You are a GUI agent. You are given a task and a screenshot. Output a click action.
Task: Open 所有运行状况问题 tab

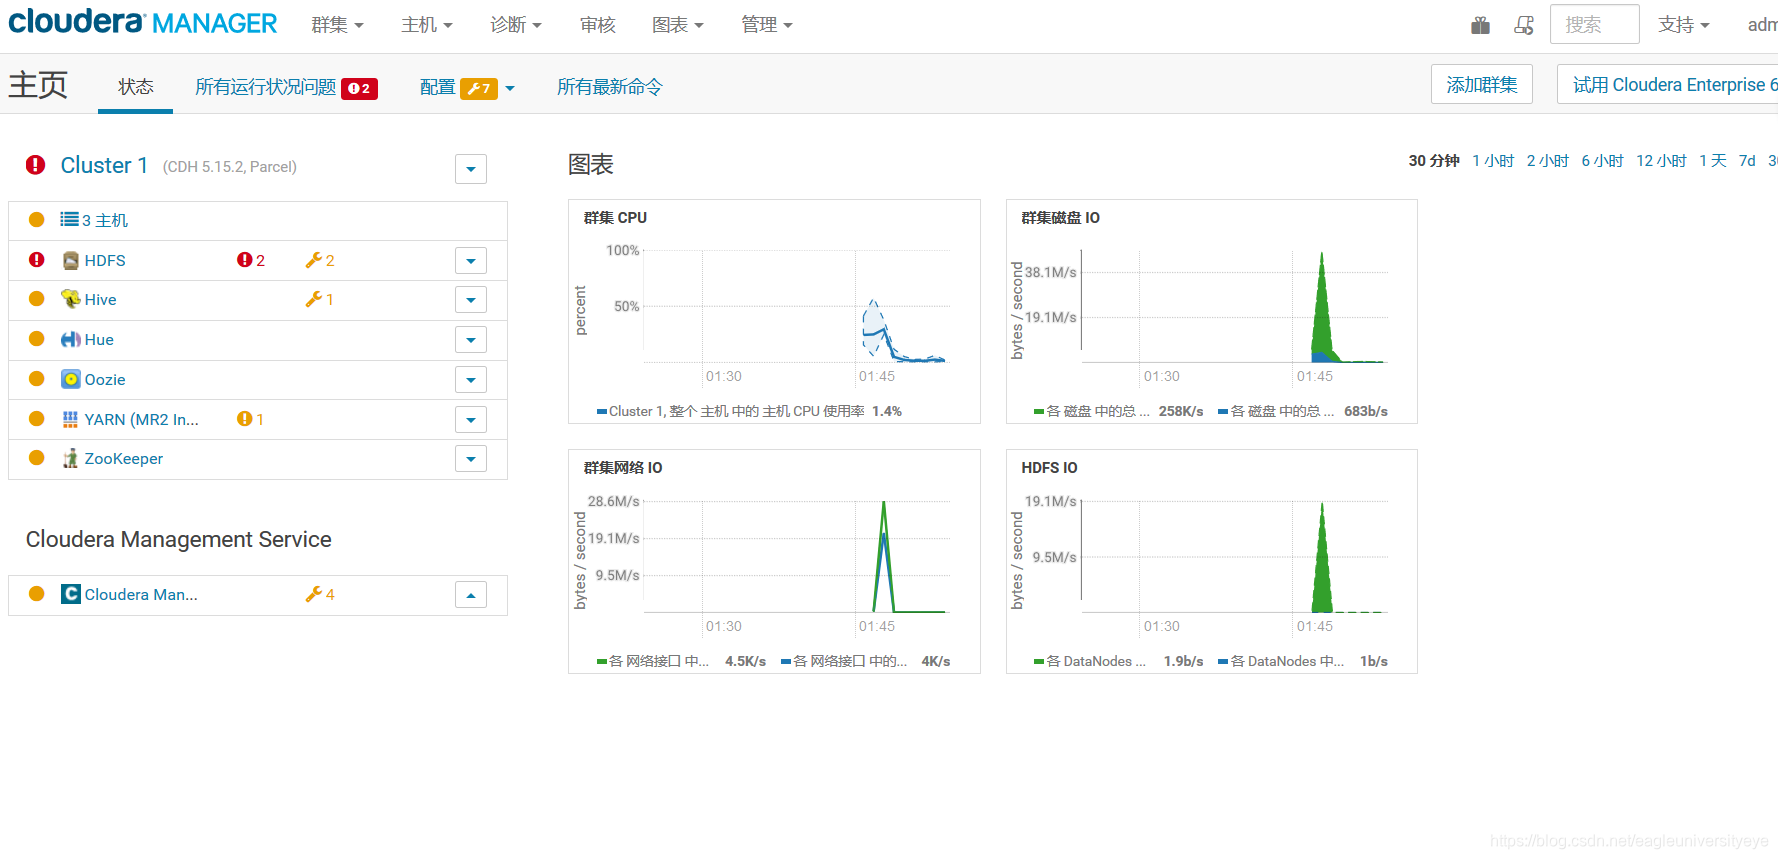coord(286,87)
